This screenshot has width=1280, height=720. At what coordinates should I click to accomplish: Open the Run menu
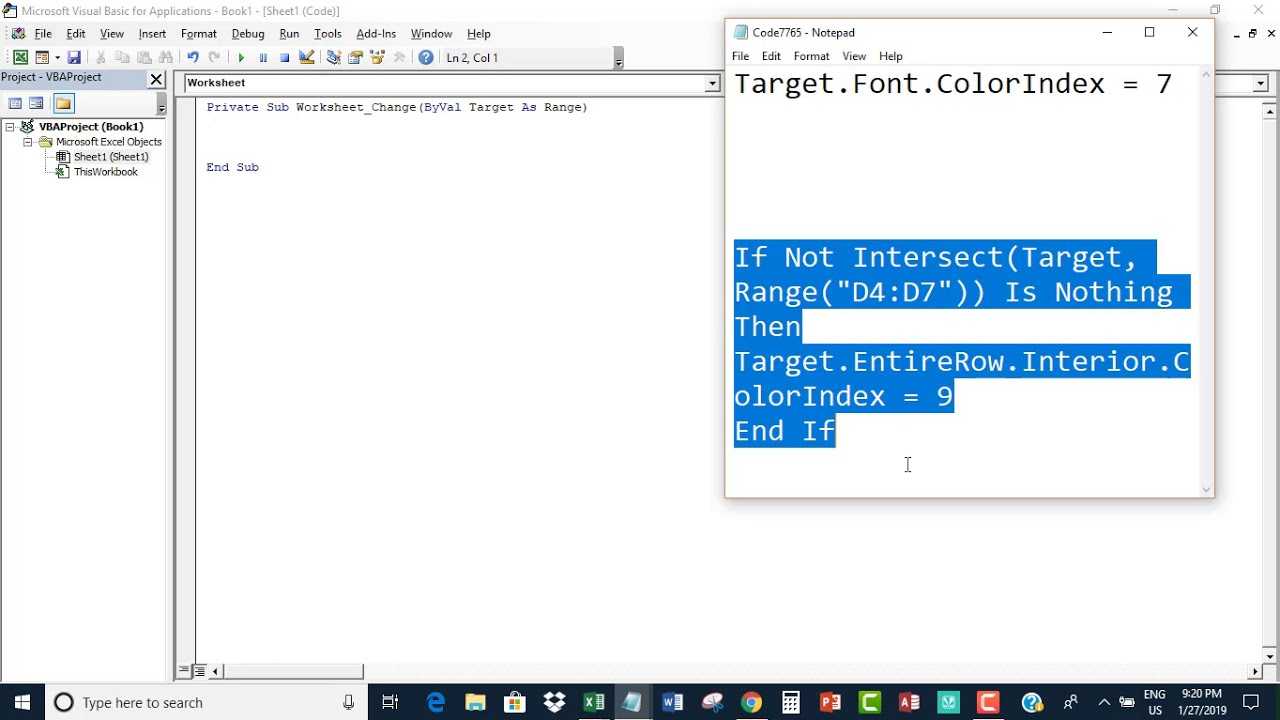(289, 34)
